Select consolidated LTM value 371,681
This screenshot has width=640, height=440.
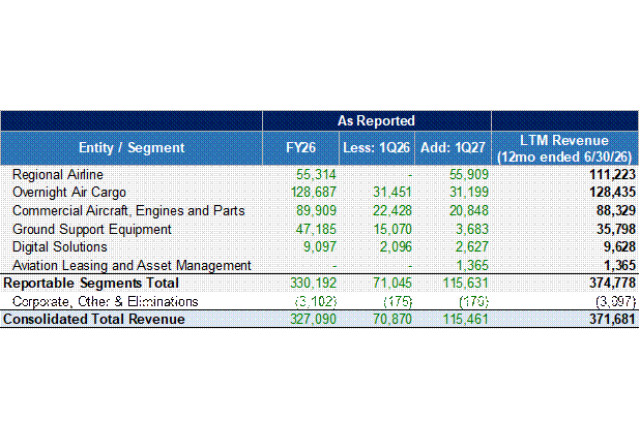612,319
